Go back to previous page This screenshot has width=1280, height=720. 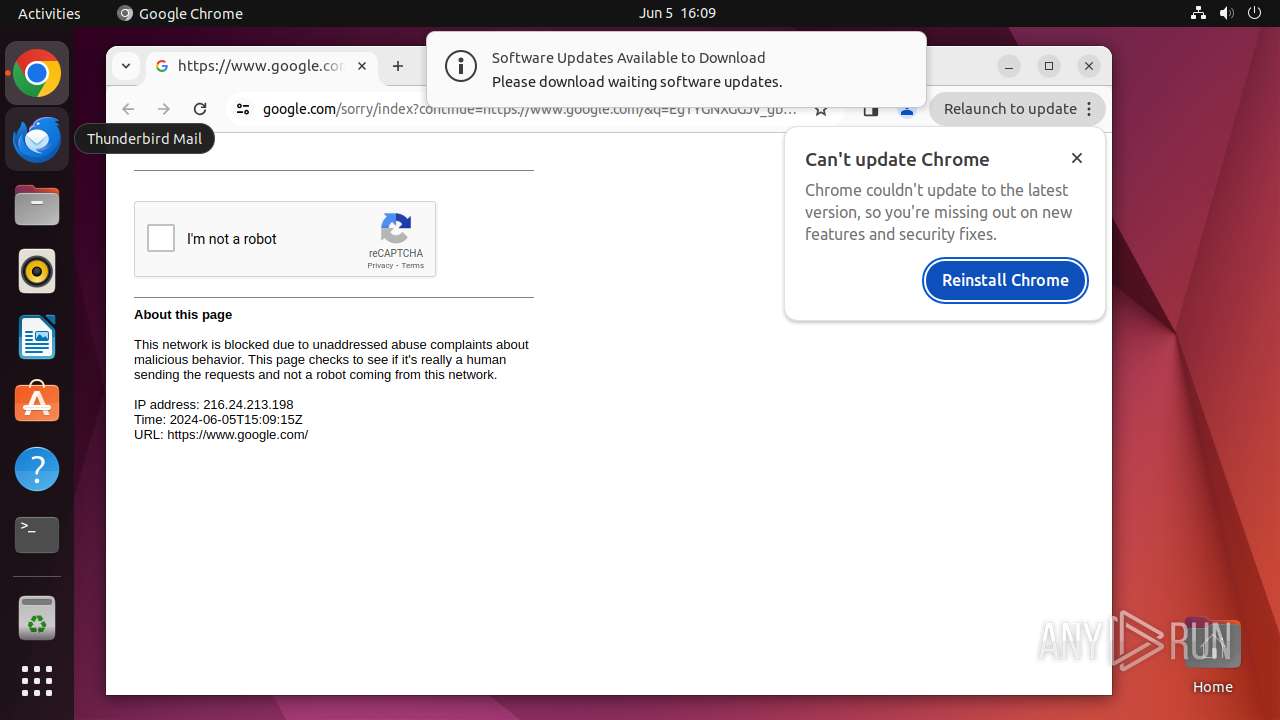click(128, 109)
